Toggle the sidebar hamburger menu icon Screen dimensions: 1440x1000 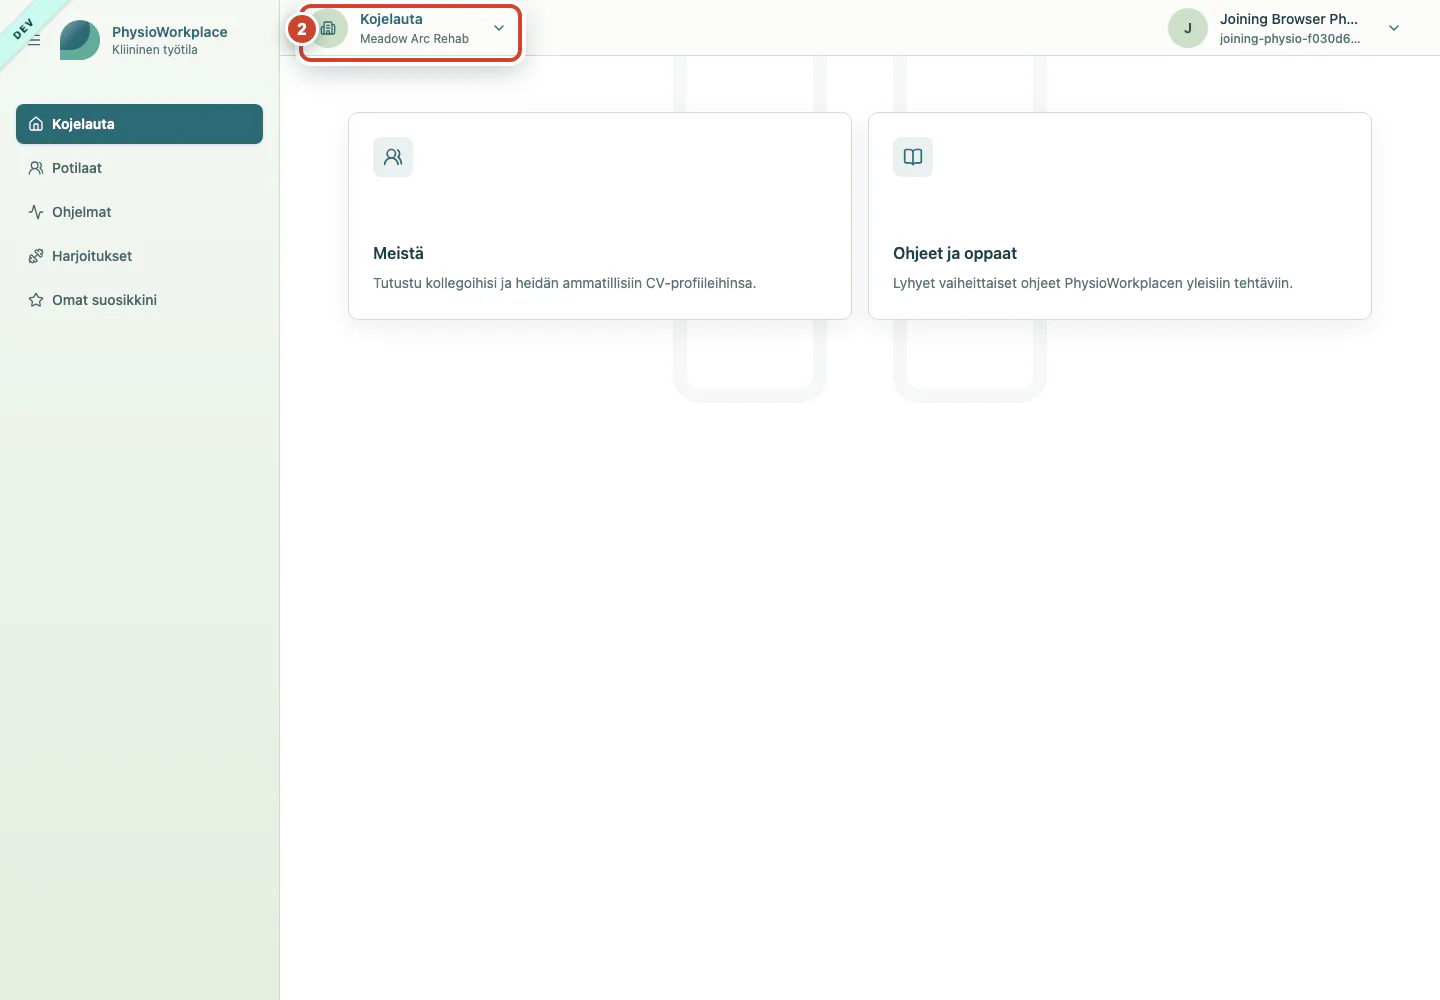(34, 40)
